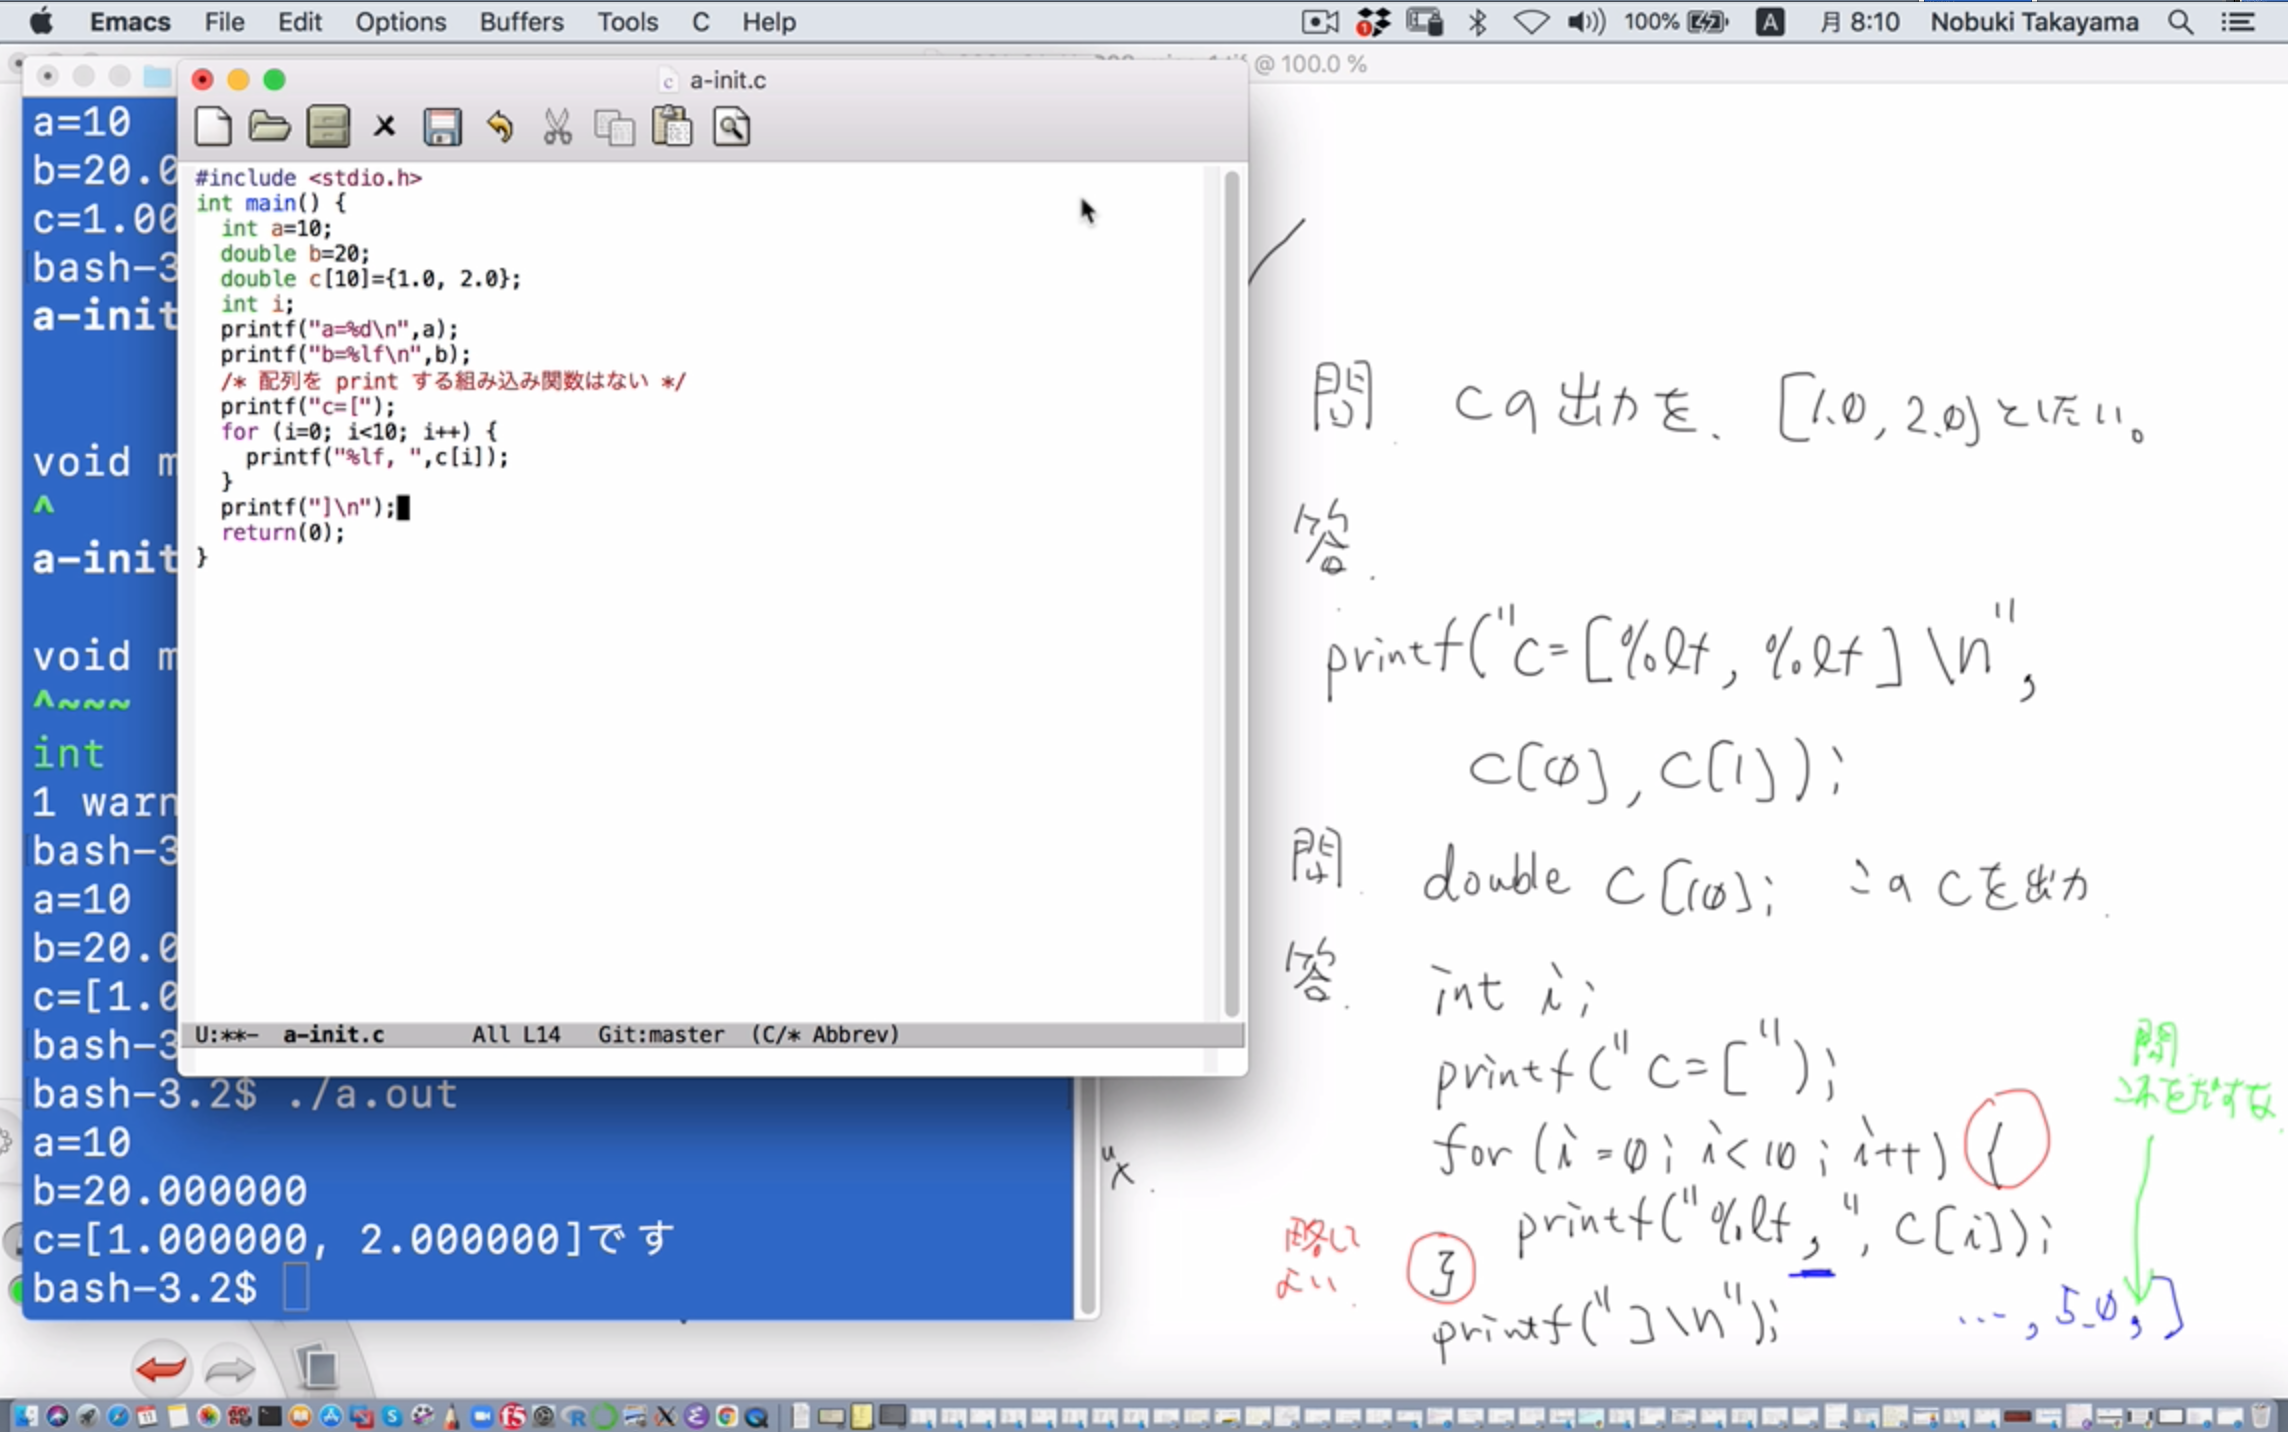Click the 'All L14' position in mode line

point(516,1034)
